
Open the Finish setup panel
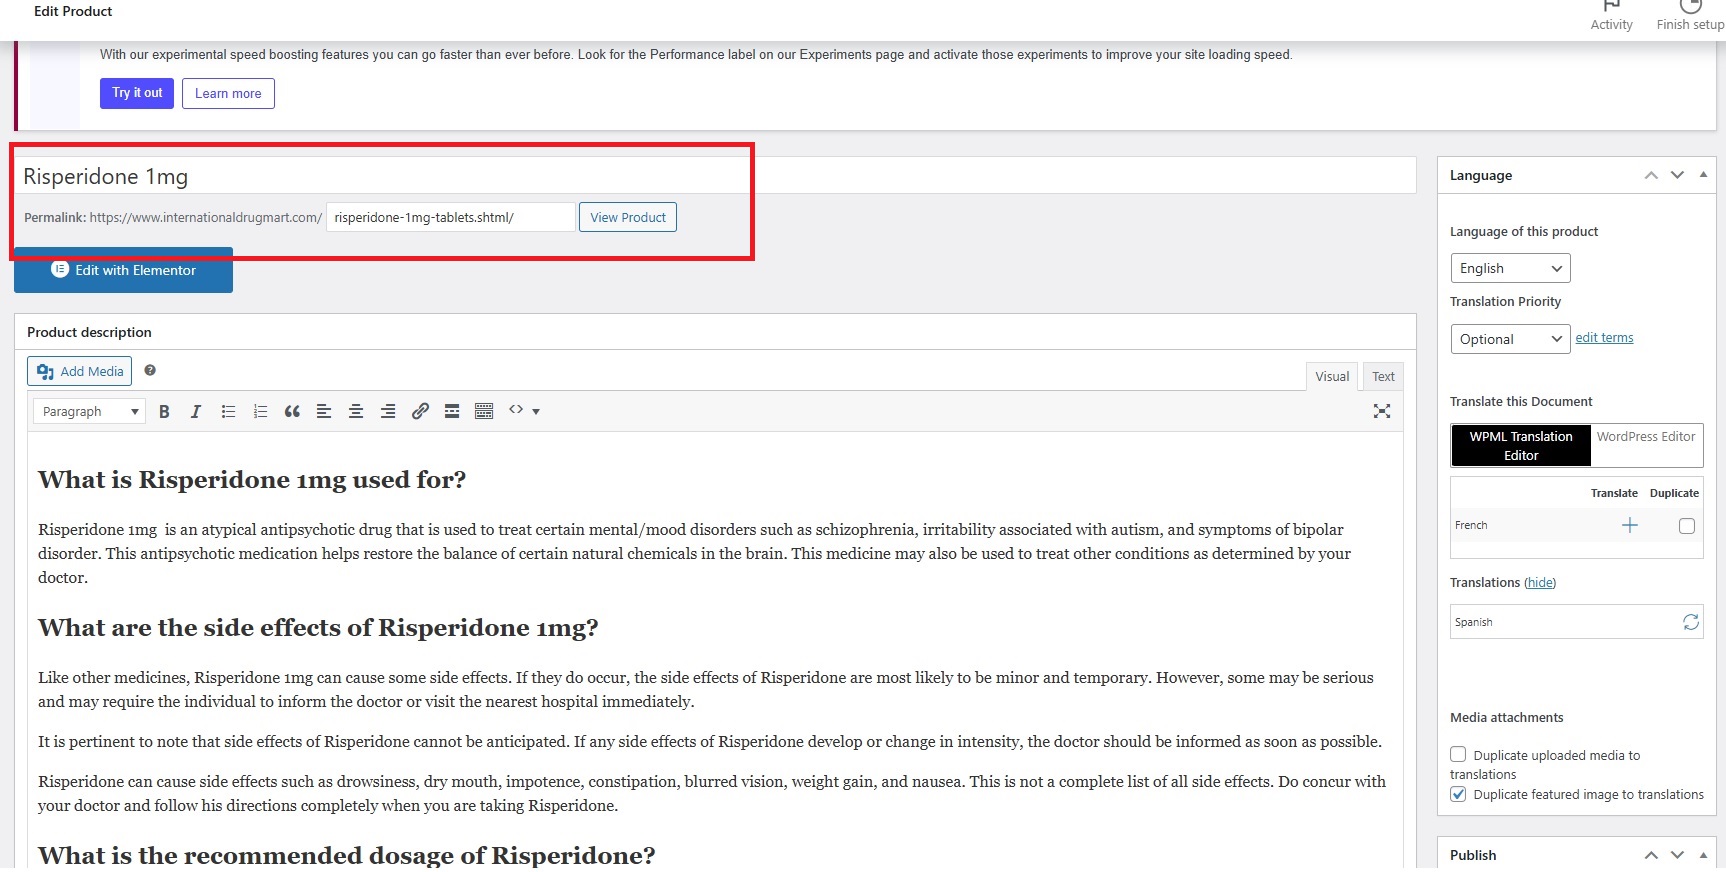tap(1690, 16)
